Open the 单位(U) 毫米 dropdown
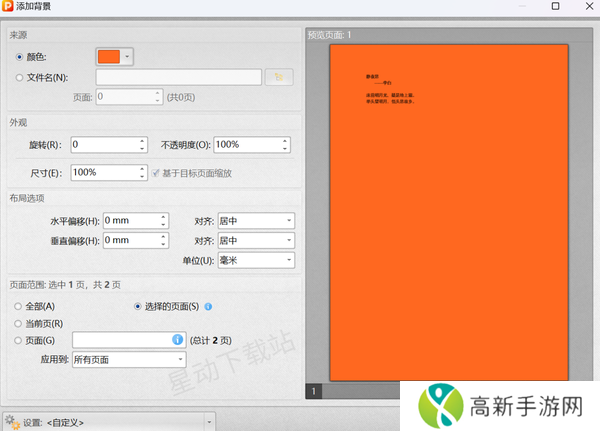600x431 pixels. [256, 260]
